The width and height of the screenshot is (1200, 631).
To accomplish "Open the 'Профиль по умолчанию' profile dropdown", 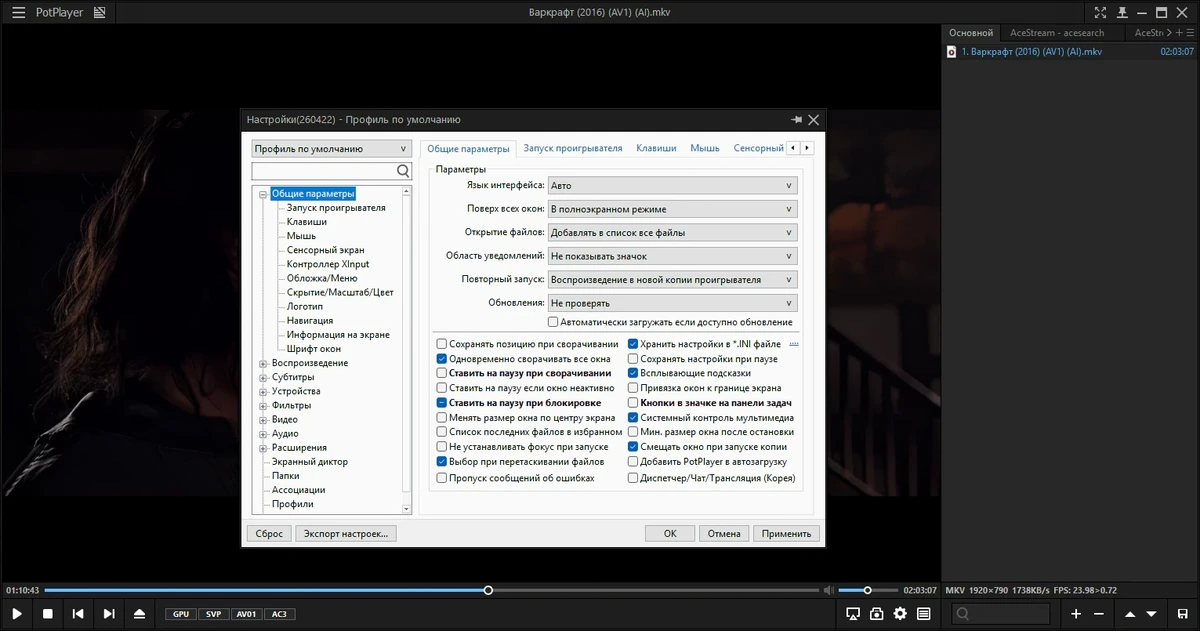I will tap(331, 149).
